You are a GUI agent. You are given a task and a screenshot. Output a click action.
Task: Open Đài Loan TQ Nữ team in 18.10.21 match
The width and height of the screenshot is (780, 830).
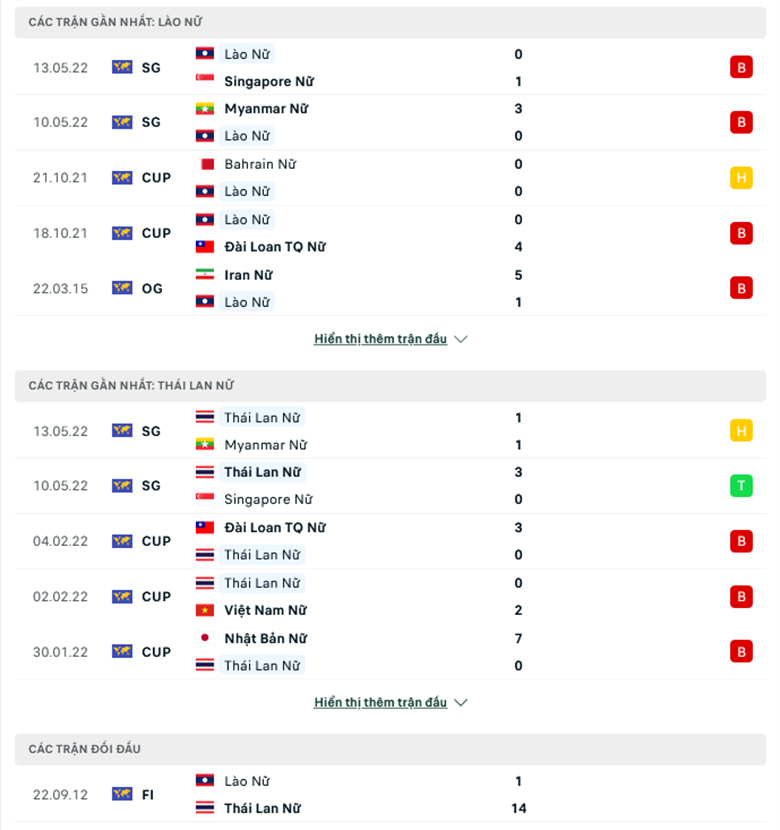(275, 247)
